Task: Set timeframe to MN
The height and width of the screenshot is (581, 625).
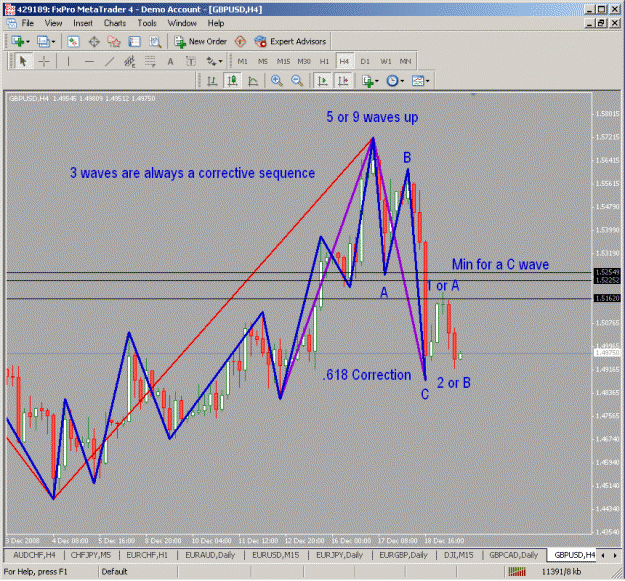Action: pos(405,61)
